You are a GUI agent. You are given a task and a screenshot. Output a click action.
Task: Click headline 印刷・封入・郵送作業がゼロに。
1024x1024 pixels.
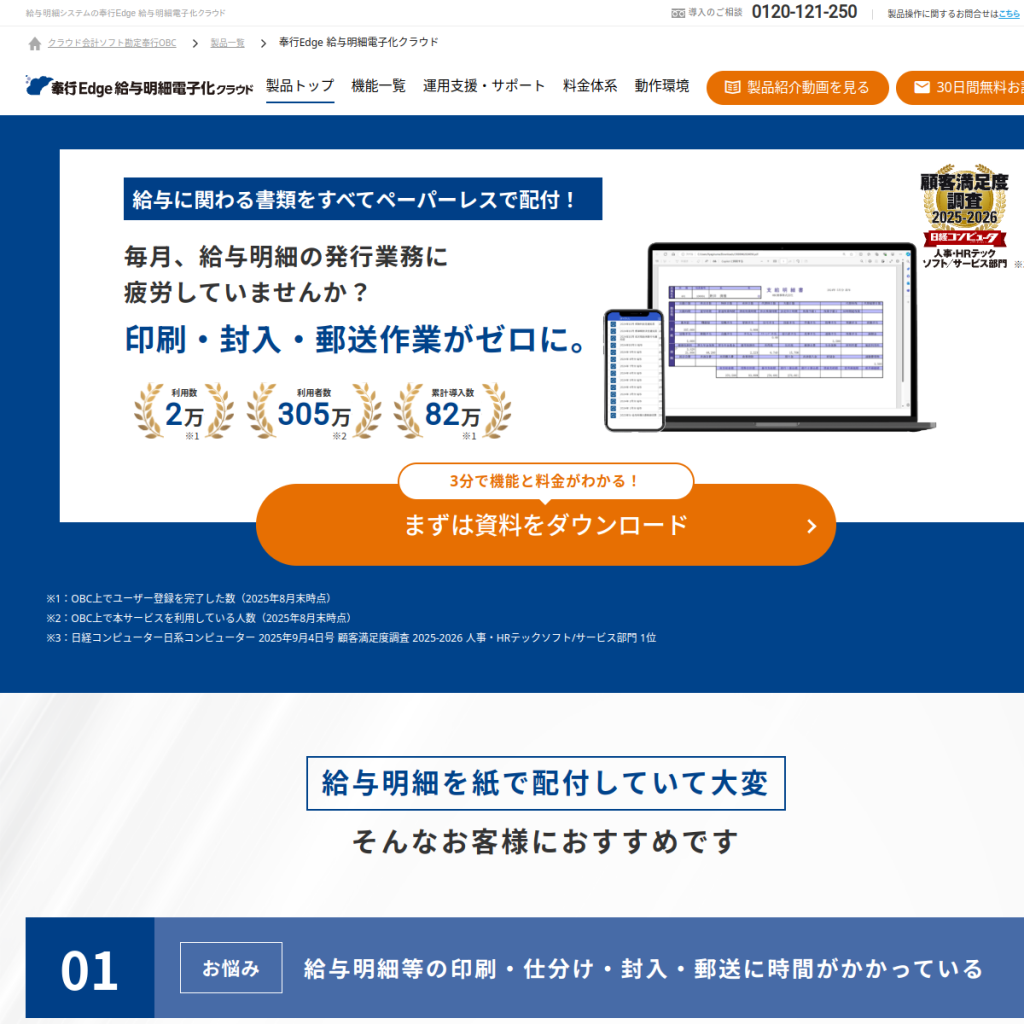tap(355, 340)
